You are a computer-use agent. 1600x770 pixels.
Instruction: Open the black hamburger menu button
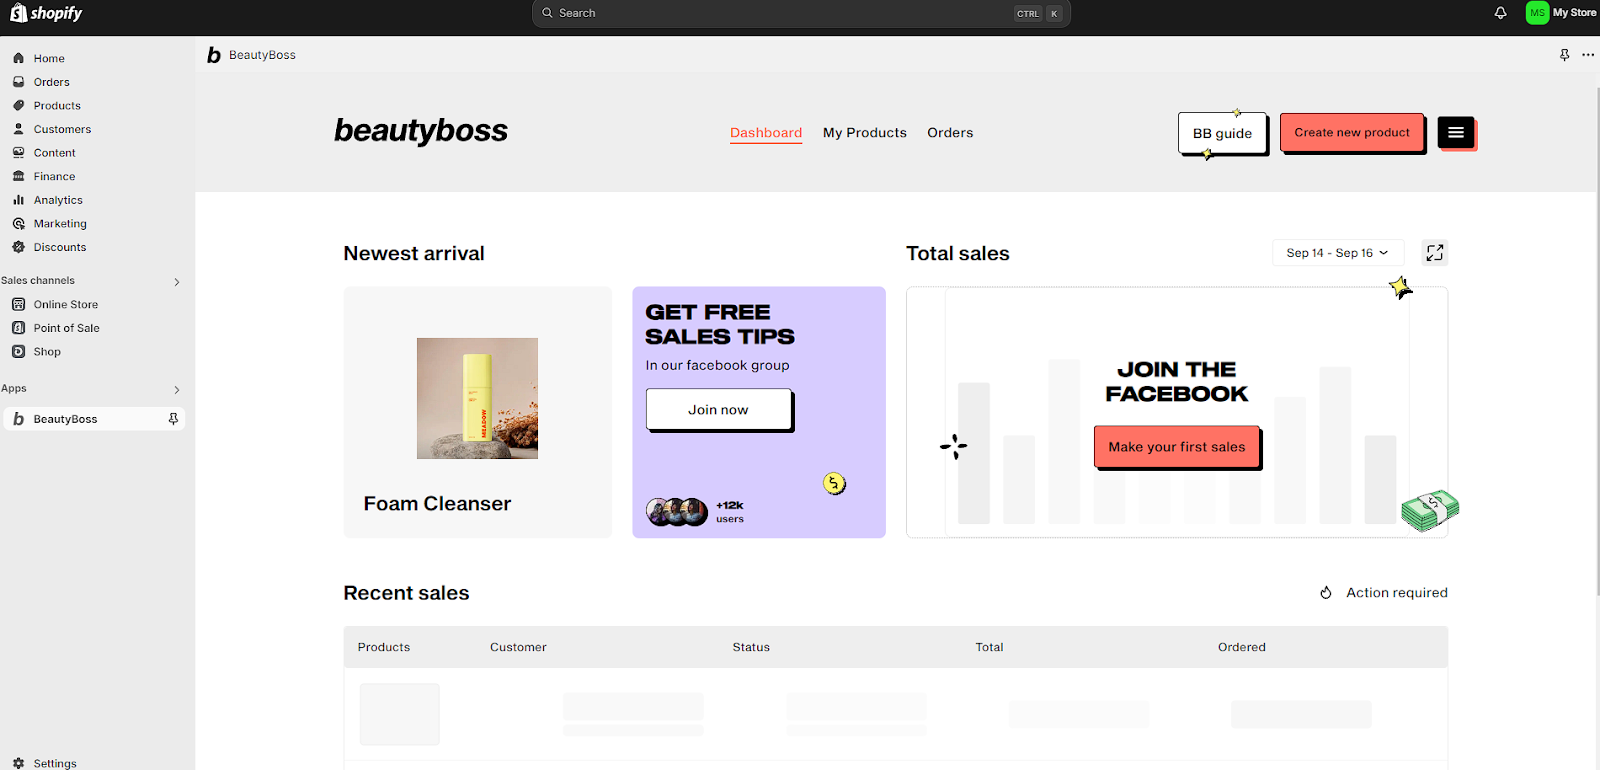point(1456,132)
